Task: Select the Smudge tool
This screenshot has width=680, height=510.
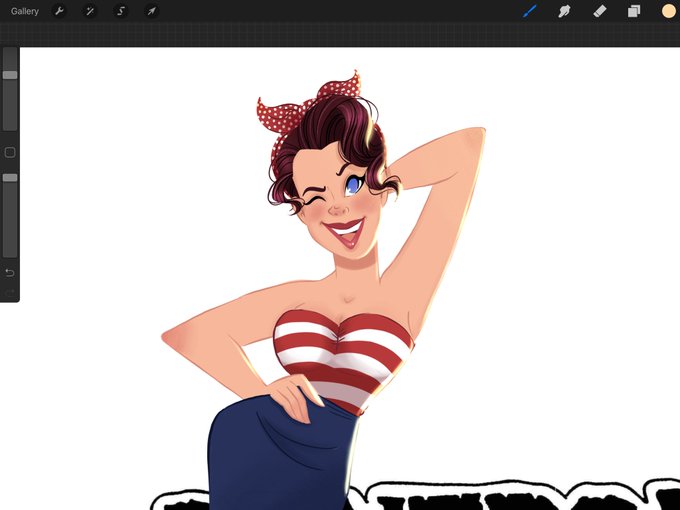Action: click(564, 11)
